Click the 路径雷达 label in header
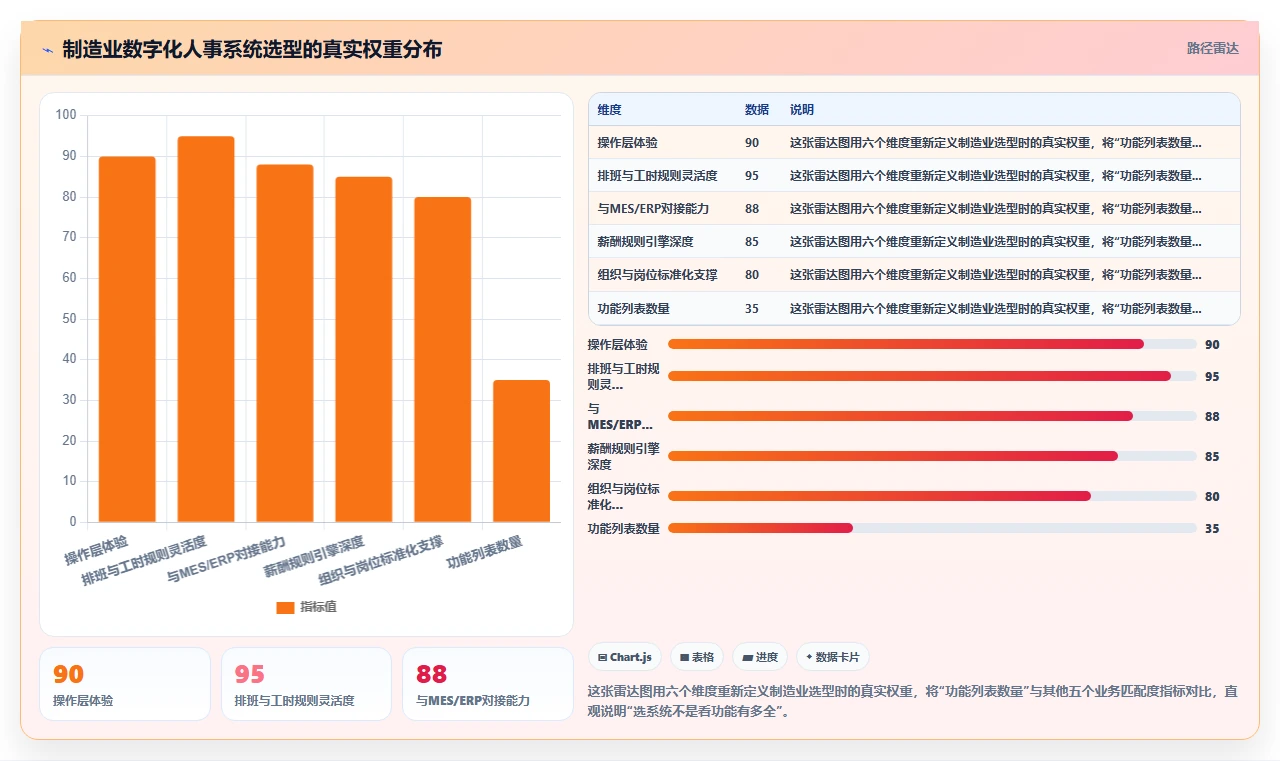 pos(1212,48)
